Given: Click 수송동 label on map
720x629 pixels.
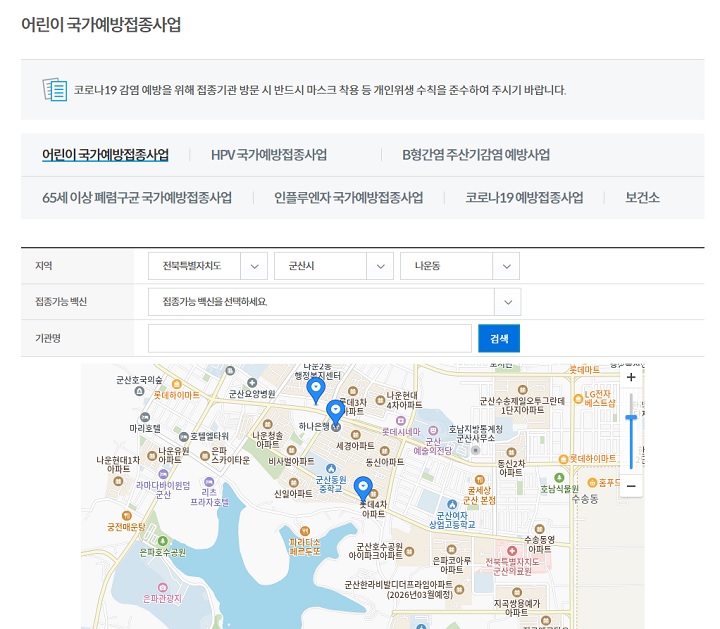Looking at the screenshot, I should pos(585,499).
